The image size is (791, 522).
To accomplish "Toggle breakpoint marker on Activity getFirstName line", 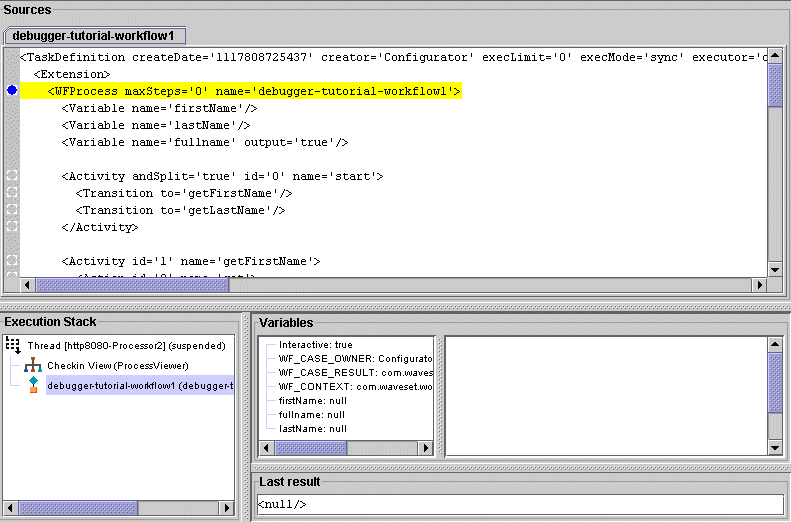I will pos(12,260).
